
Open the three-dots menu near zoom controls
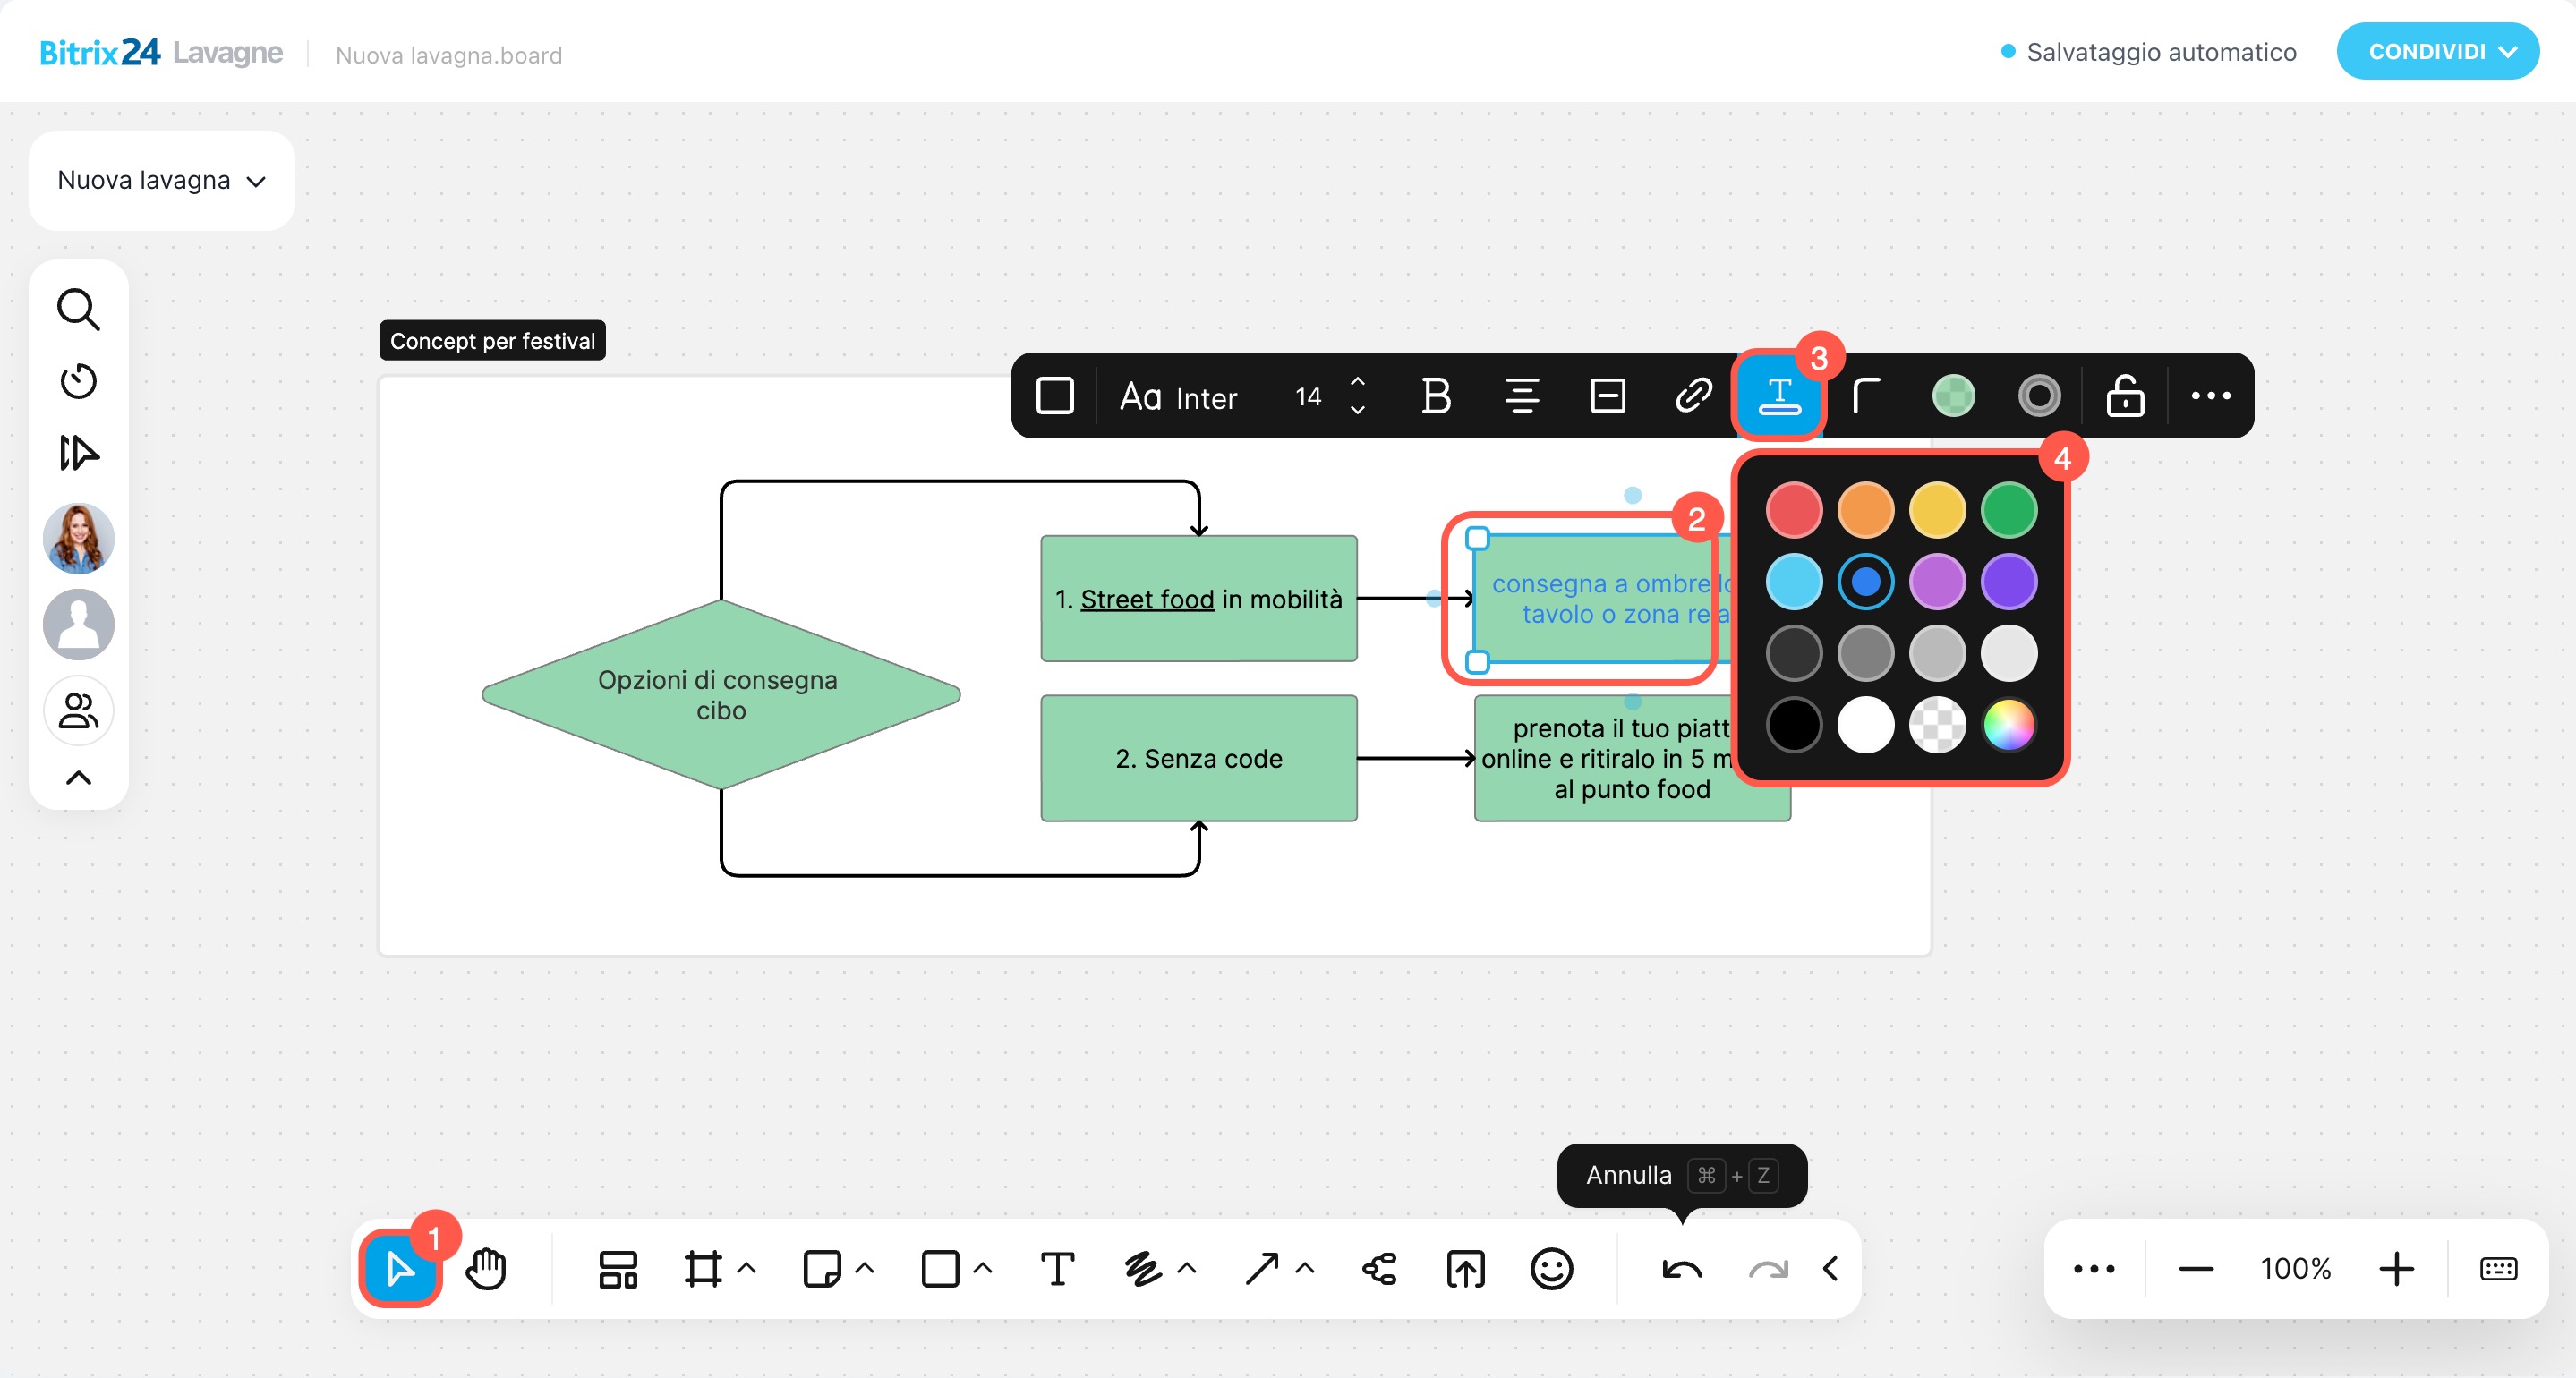[2093, 1269]
